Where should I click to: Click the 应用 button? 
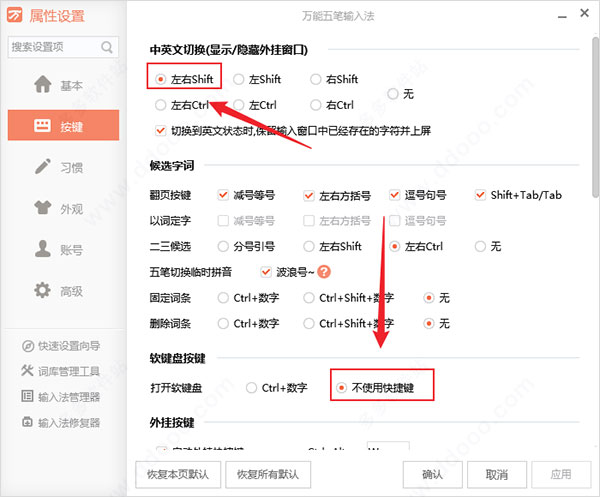561,475
